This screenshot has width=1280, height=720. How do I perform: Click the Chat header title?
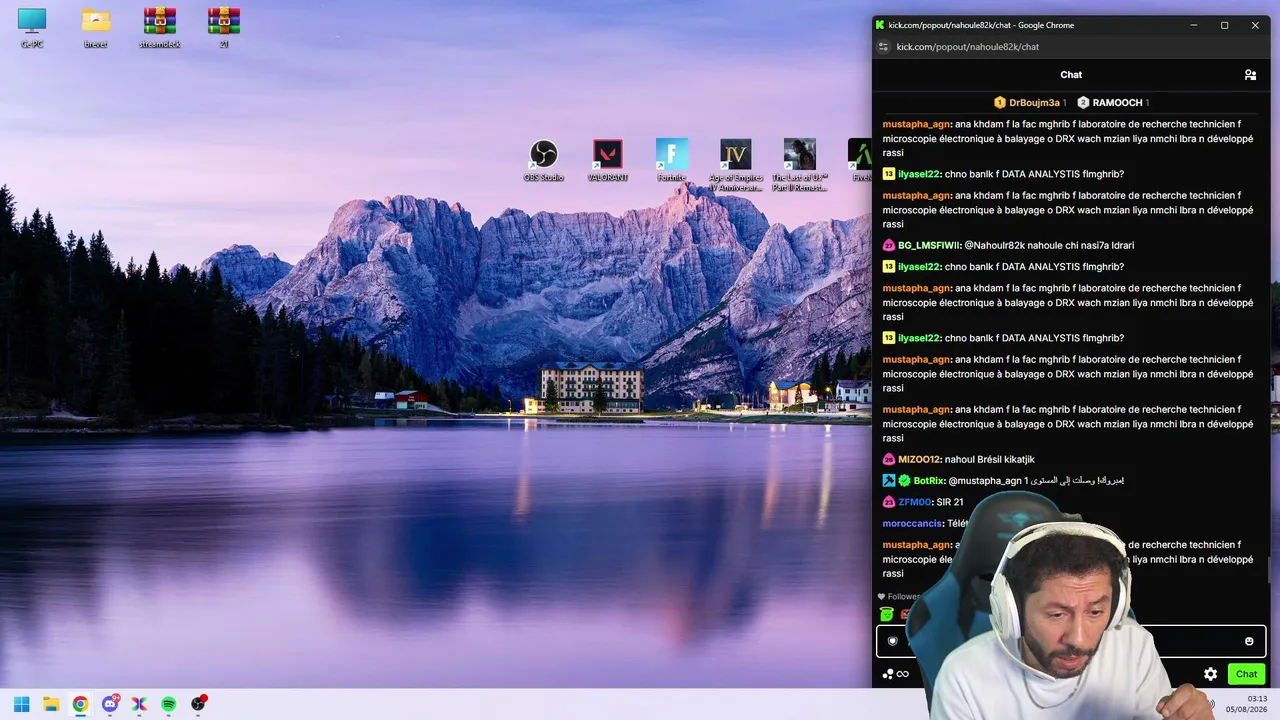tap(1071, 75)
